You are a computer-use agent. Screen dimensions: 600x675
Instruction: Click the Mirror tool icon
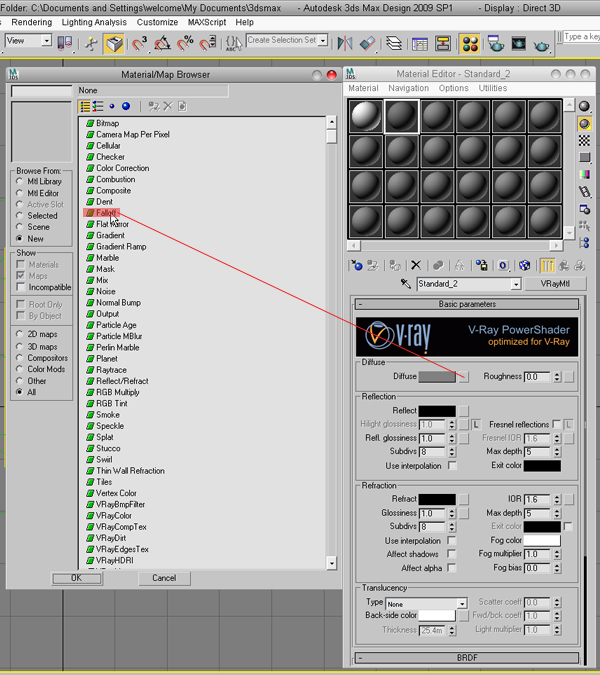pos(345,43)
